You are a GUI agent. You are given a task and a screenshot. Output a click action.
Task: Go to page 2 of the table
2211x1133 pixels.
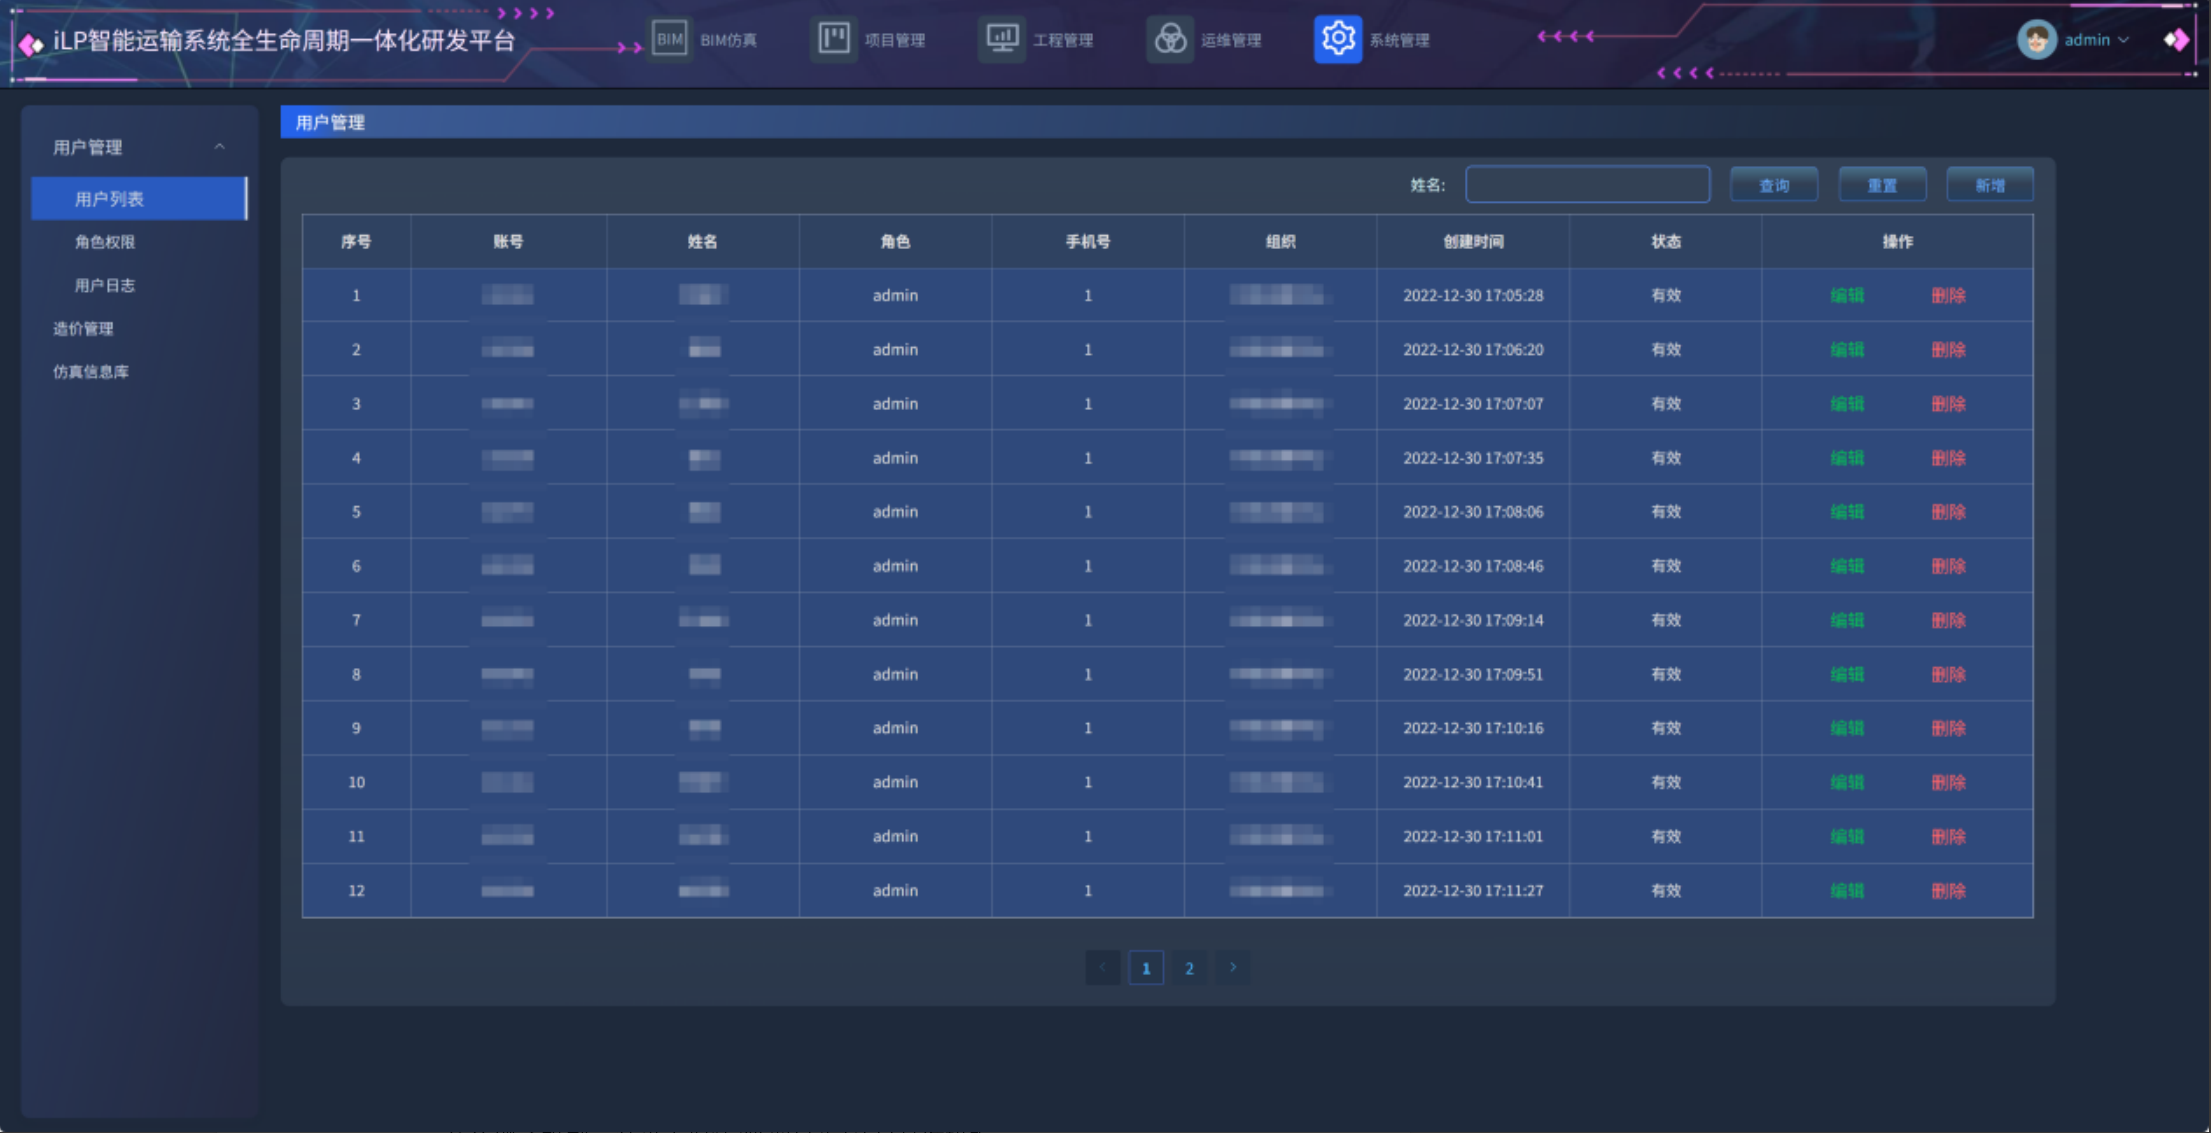click(1189, 967)
